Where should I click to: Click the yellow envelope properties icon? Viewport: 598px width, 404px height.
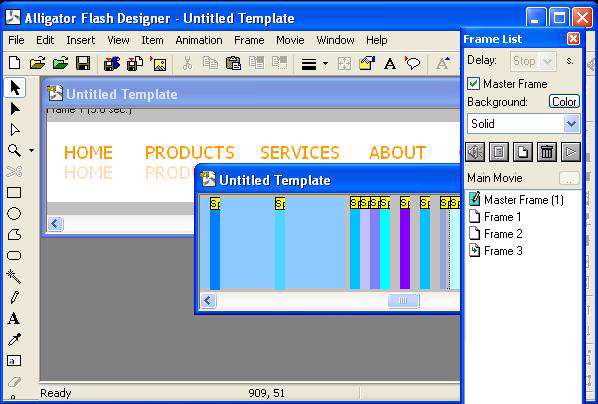[367, 63]
